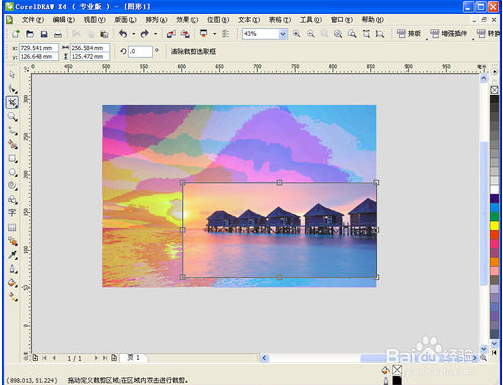Viewport: 503px width, 385px height.
Task: Select the Eyedropper tool
Action: tap(12, 255)
